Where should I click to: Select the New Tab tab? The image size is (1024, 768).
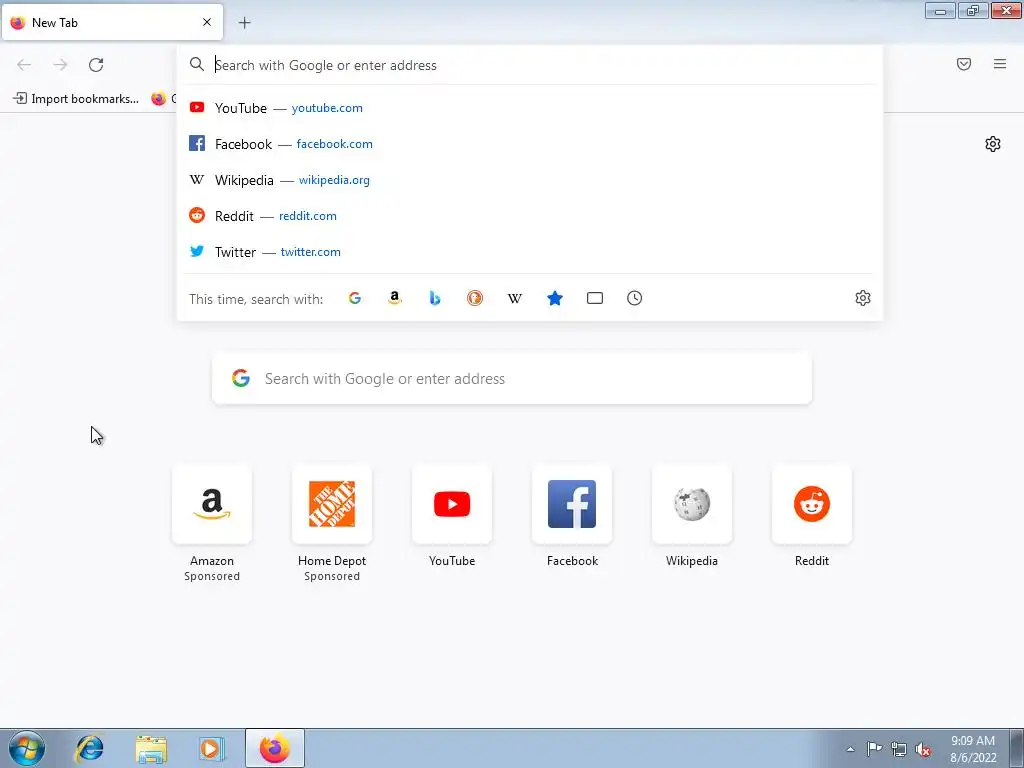112,22
